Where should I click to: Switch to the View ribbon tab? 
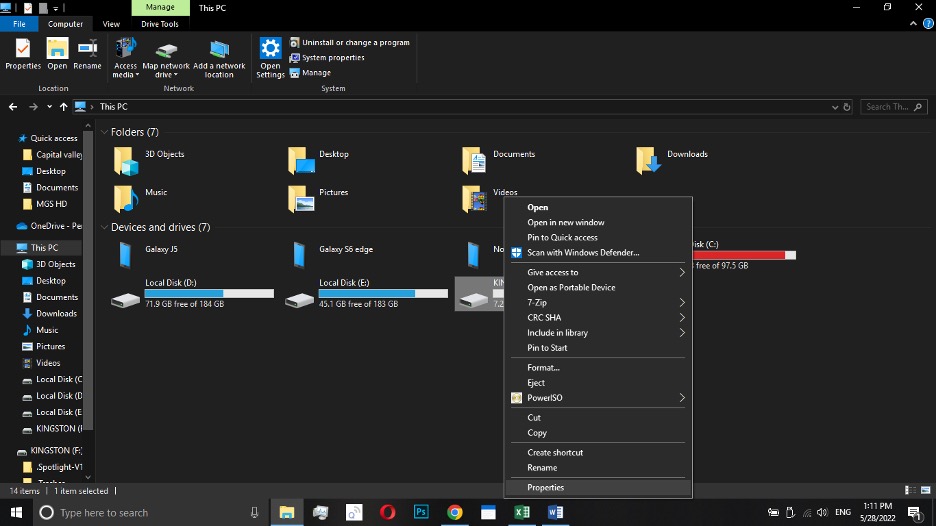click(x=111, y=24)
